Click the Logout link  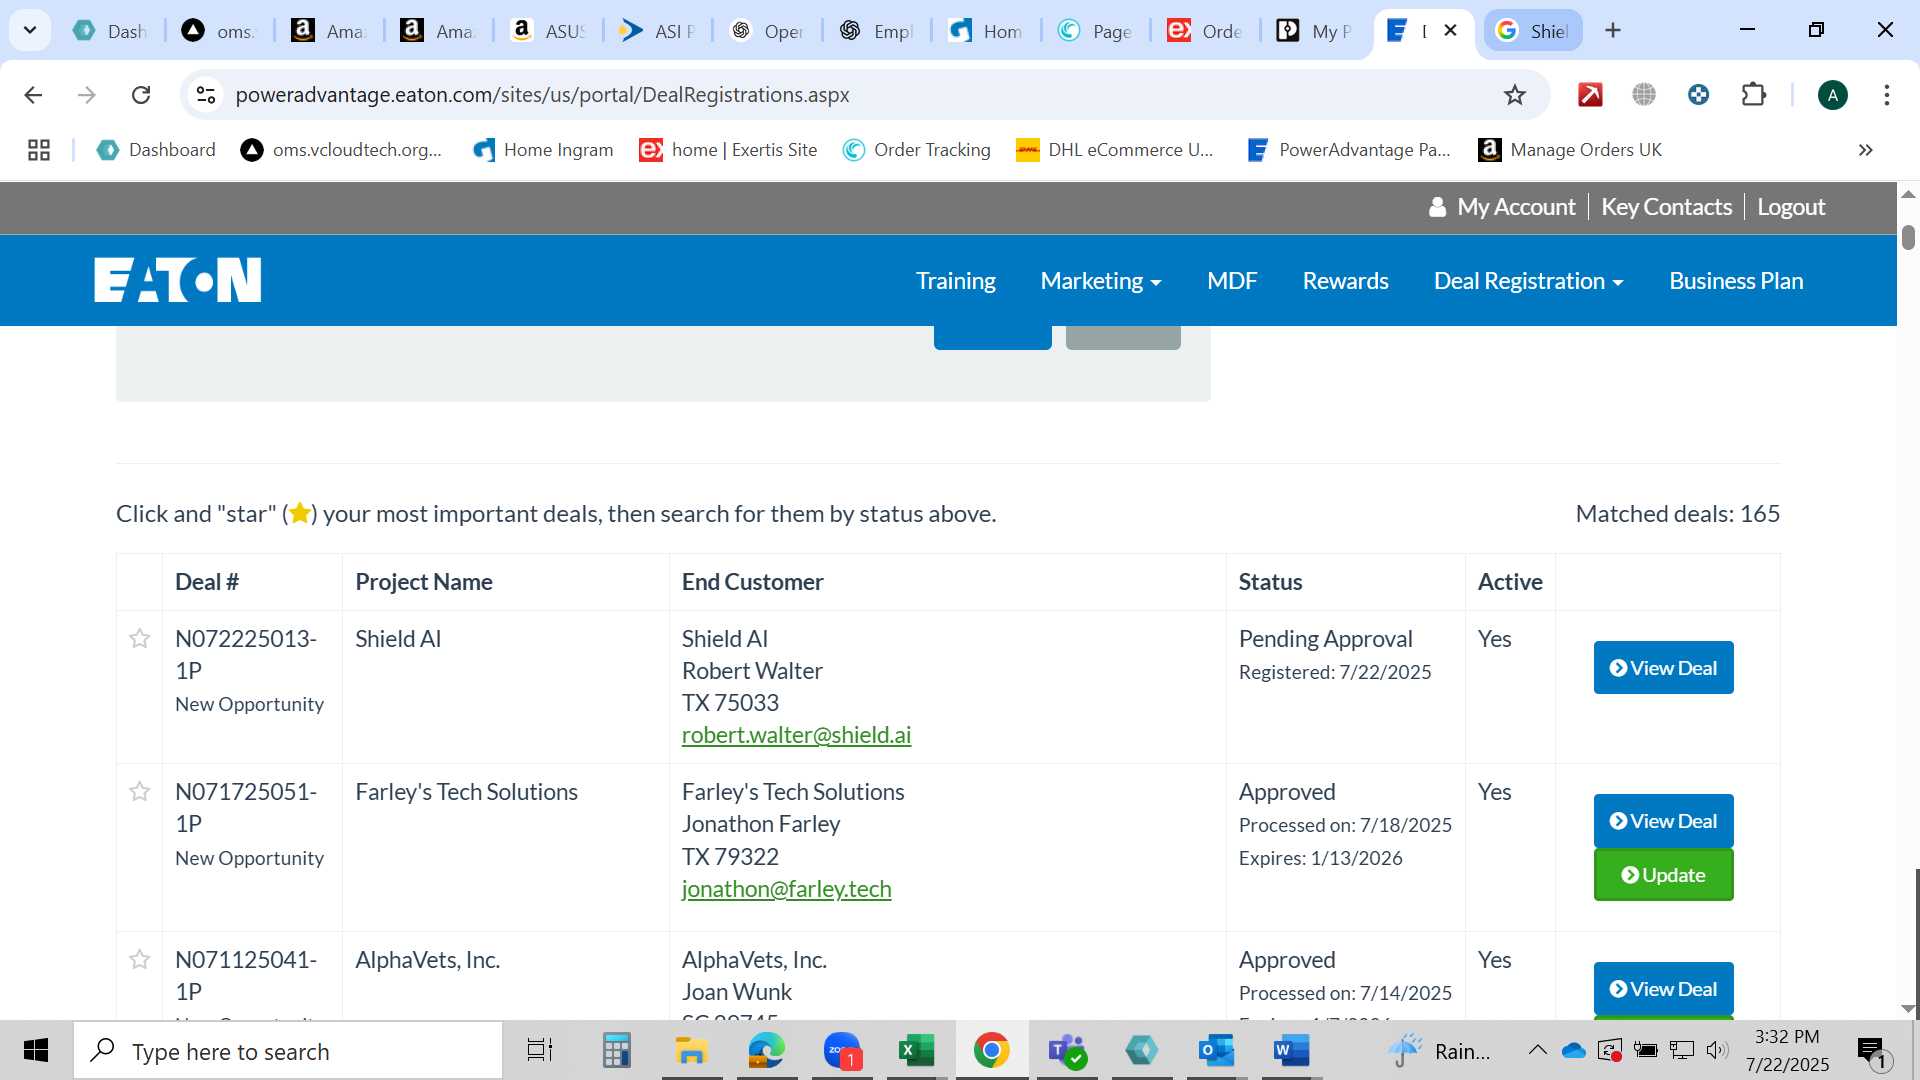point(1791,207)
